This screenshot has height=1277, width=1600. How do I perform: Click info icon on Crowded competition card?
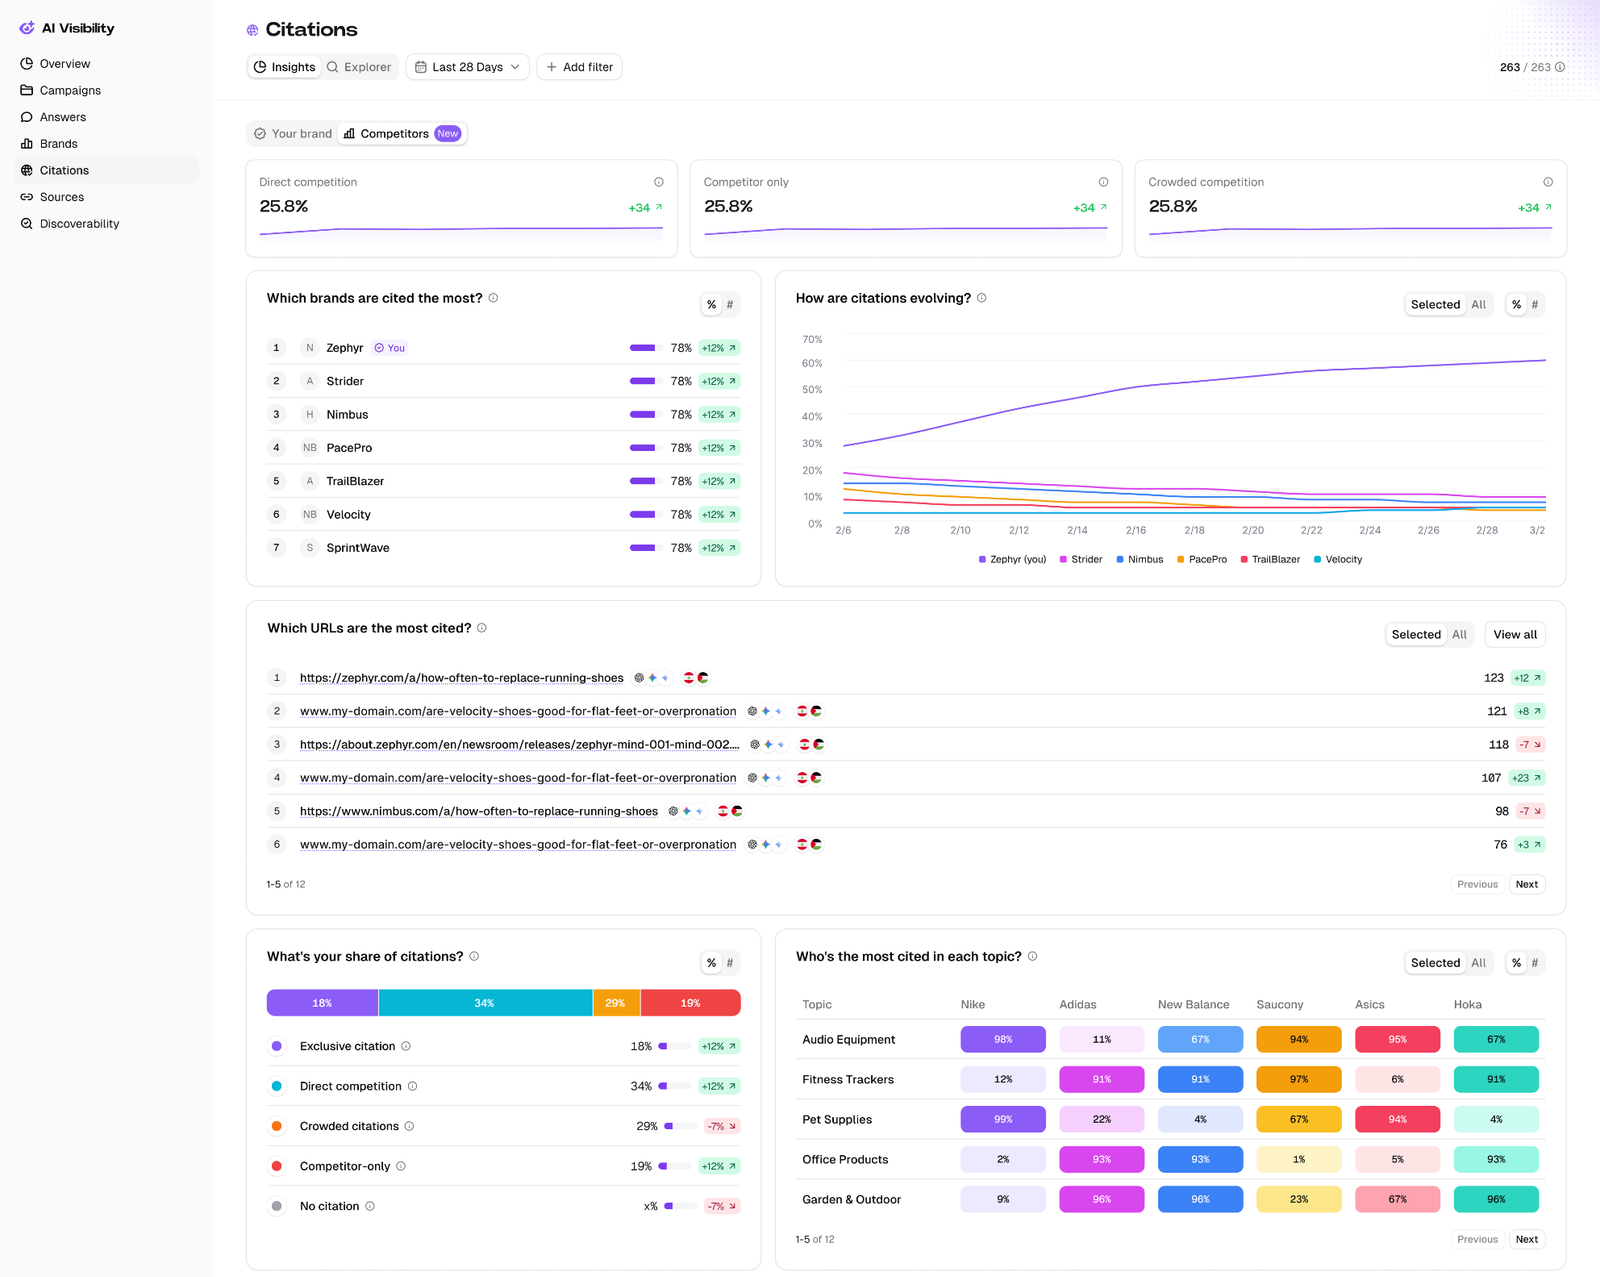[1548, 182]
